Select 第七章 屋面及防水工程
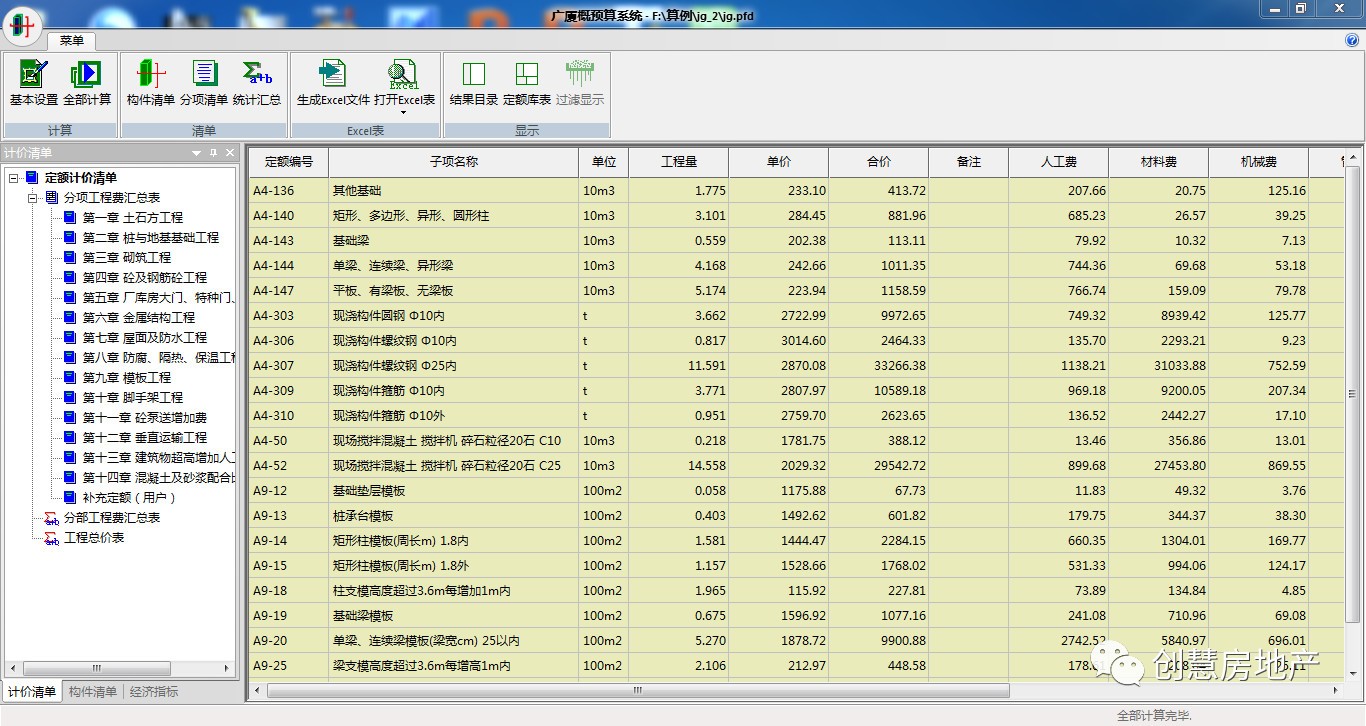1366x726 pixels. point(144,338)
